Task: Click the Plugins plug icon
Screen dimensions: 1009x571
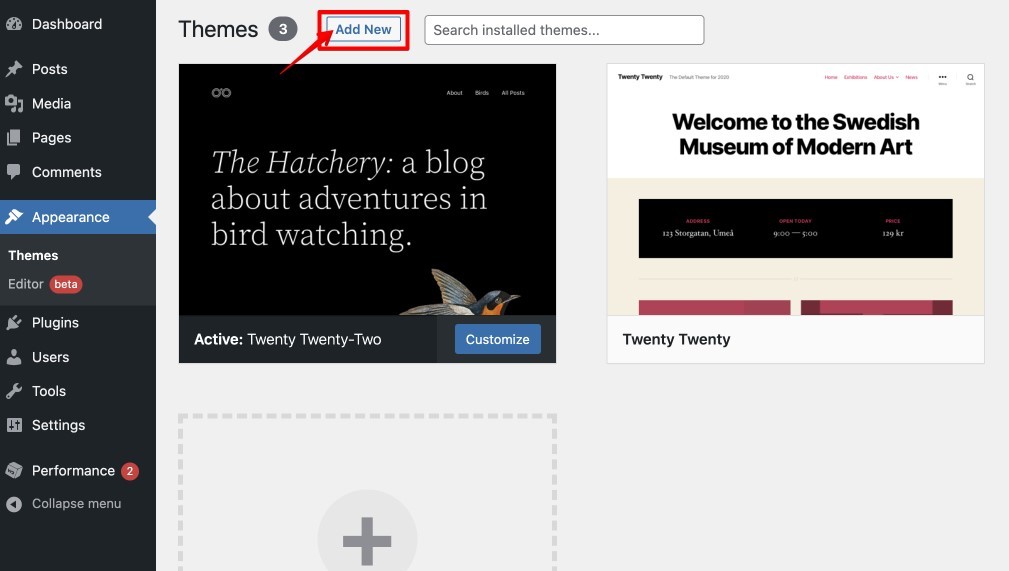Action: tap(14, 323)
